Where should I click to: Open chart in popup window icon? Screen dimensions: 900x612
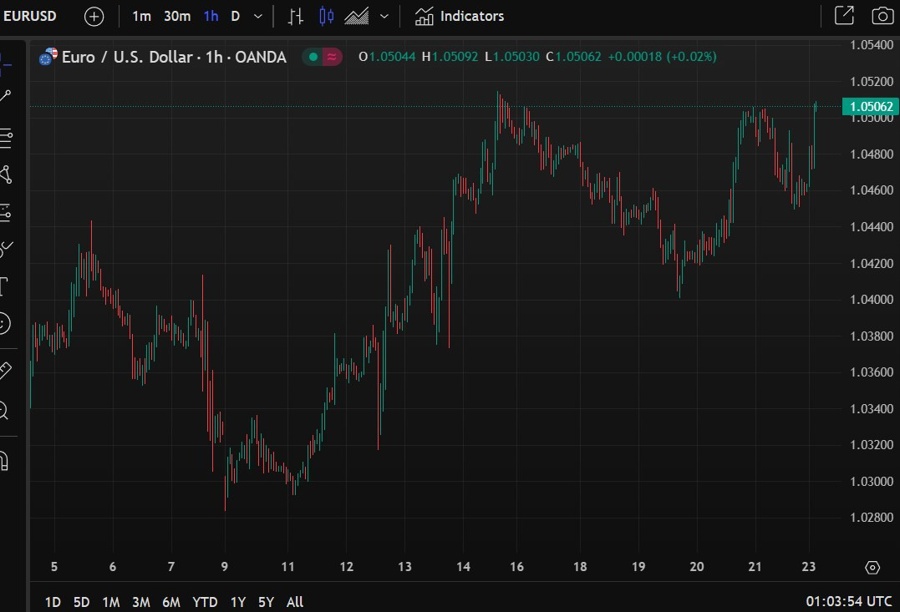pos(844,16)
